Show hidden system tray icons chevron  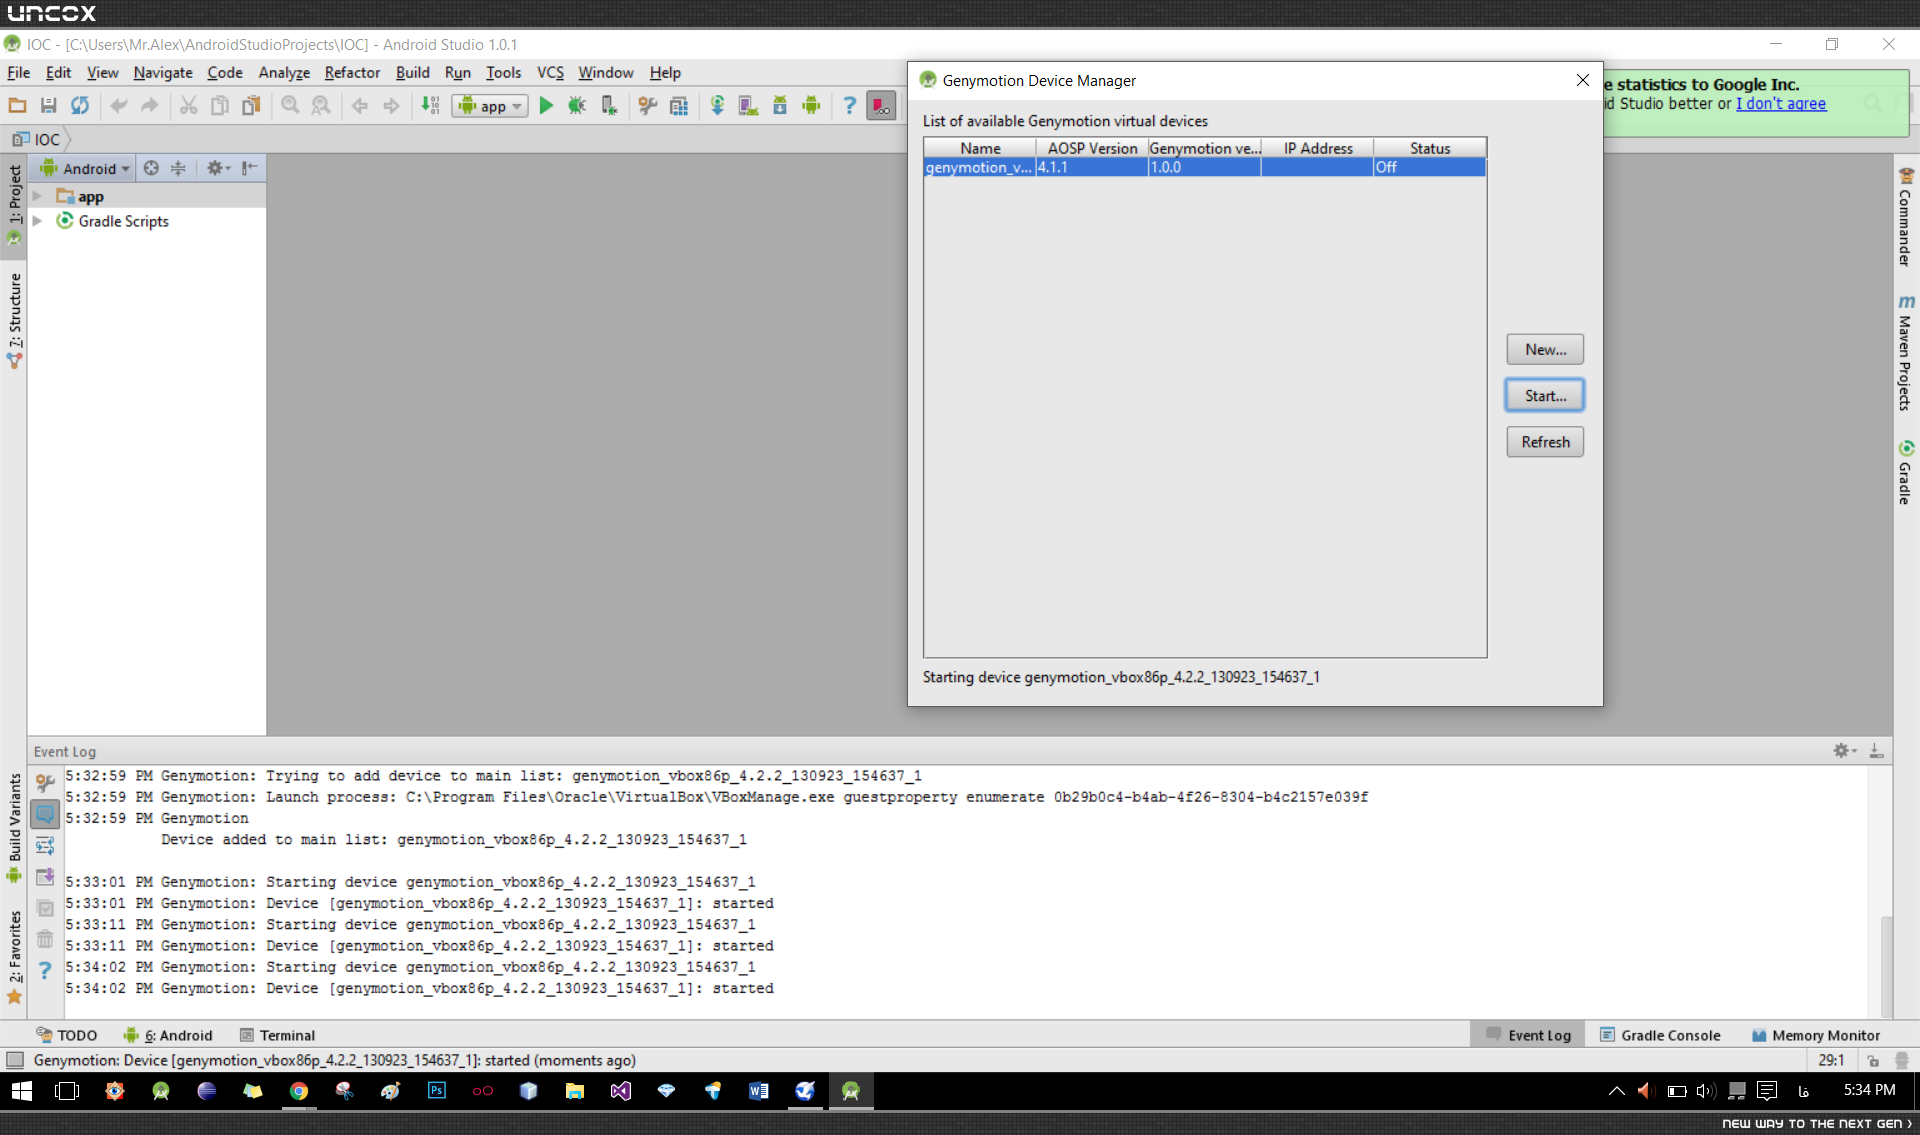pos(1616,1091)
